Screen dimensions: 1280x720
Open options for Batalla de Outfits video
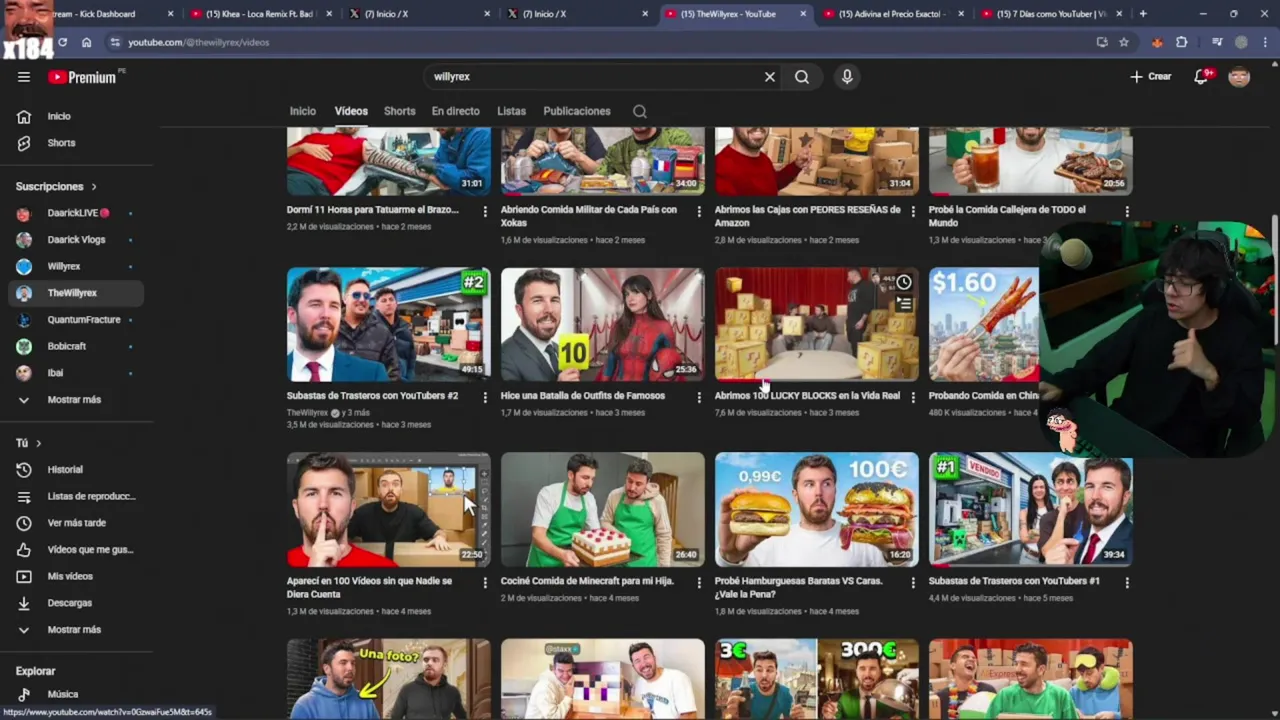(699, 397)
